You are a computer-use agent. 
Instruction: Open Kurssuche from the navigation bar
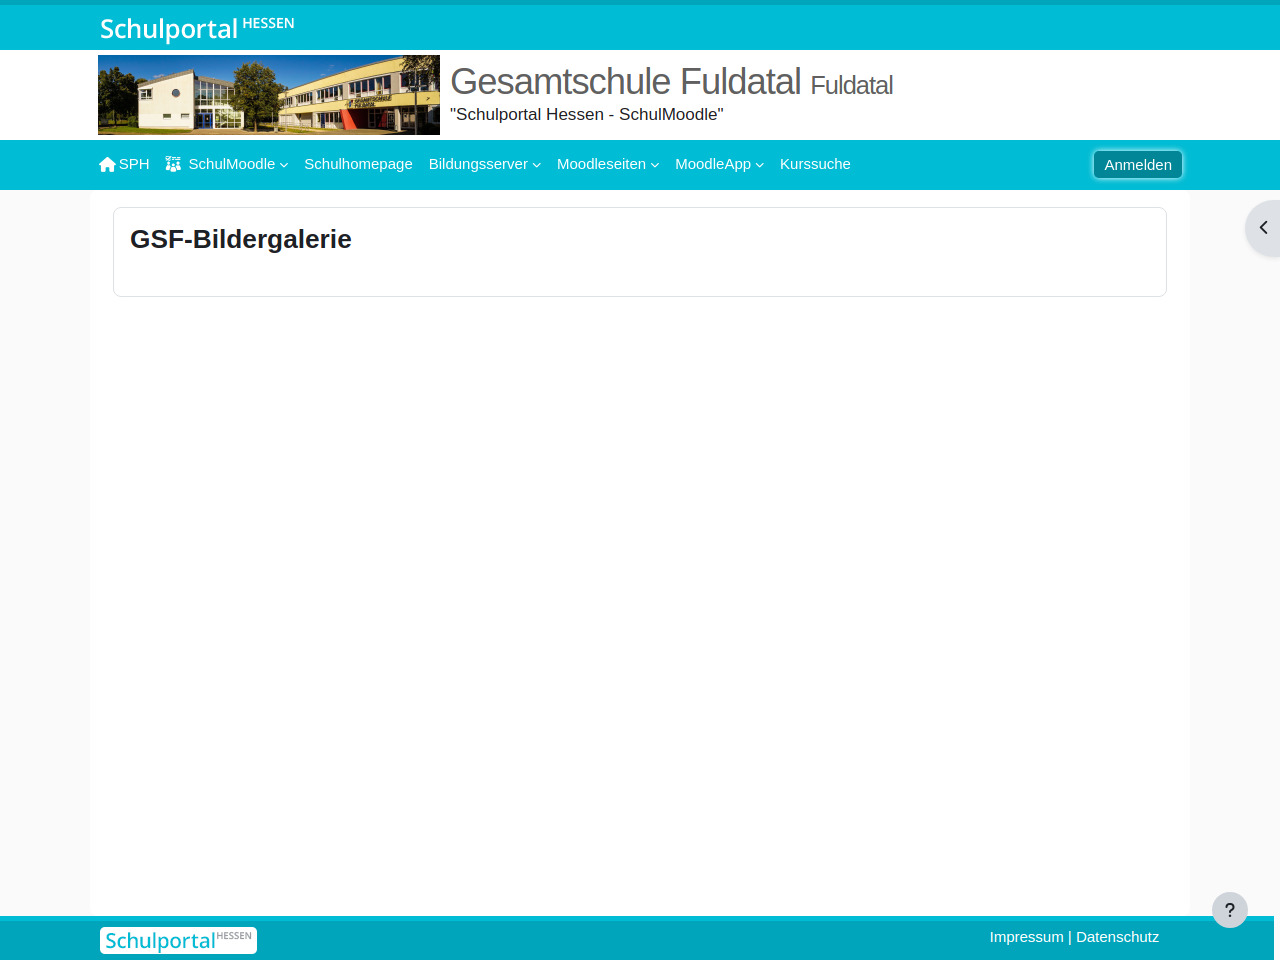815,164
